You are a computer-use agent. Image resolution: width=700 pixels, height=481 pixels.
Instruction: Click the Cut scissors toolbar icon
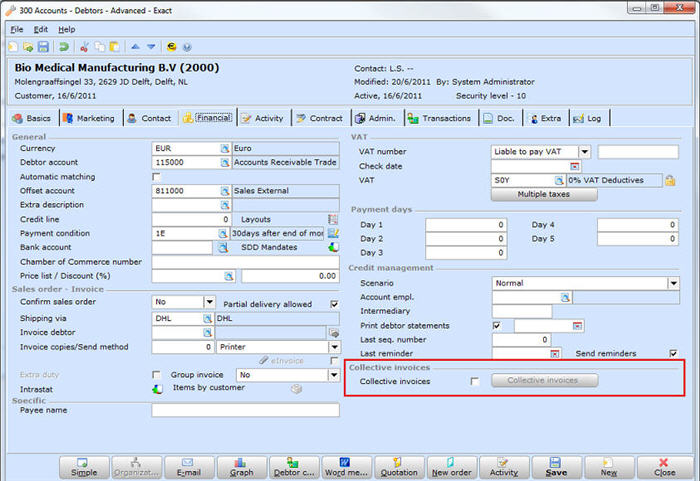coord(84,46)
